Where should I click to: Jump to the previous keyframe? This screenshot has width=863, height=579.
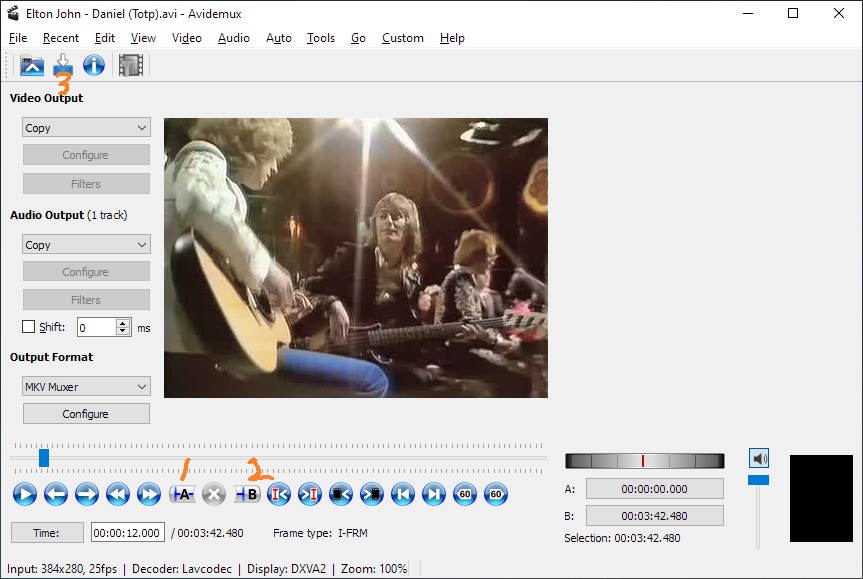[x=118, y=494]
